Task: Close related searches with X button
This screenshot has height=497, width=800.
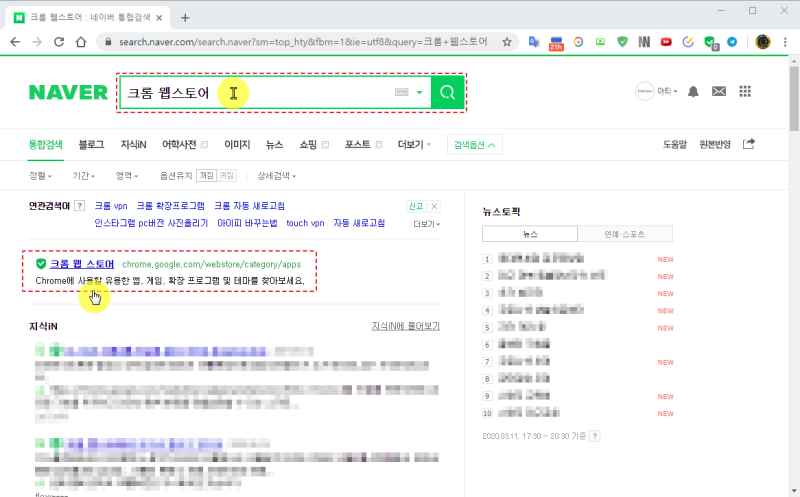Action: (x=434, y=206)
